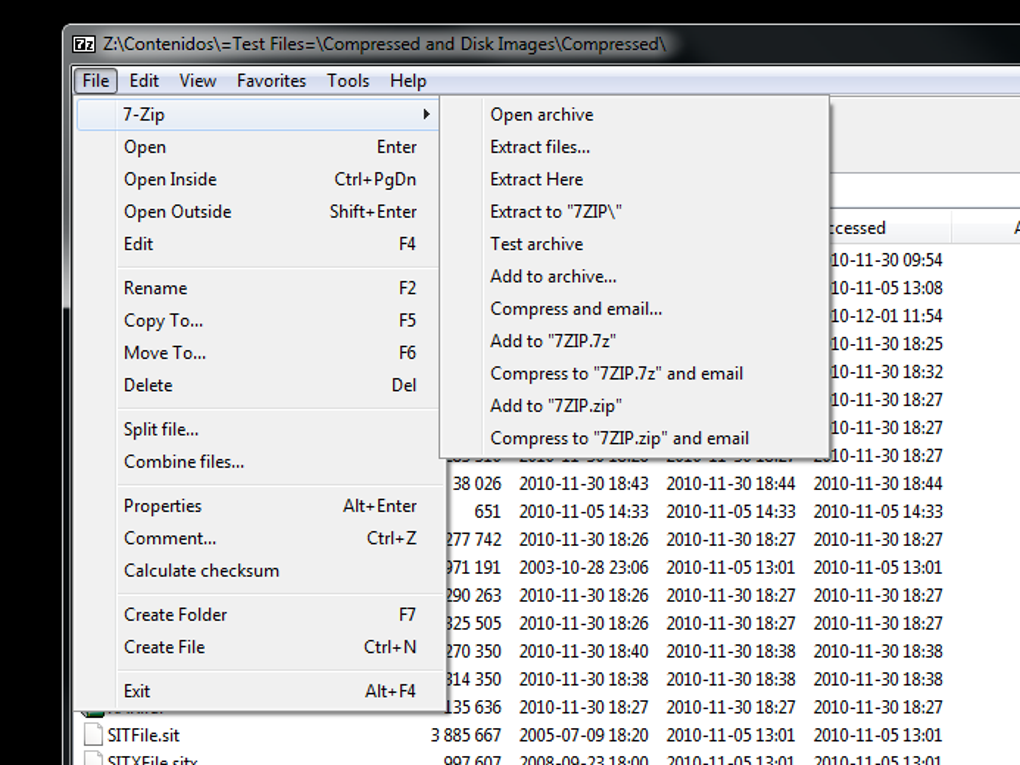The height and width of the screenshot is (765, 1020).
Task: Click Extract to "7ZIP\" option
Action: coord(634,212)
